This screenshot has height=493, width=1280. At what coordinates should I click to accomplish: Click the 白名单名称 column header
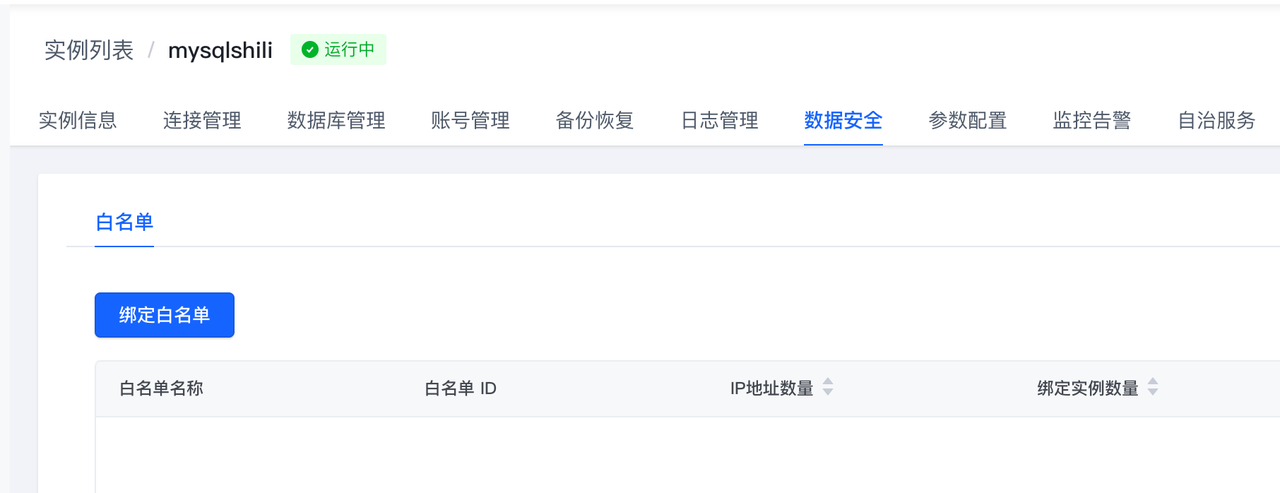pyautogui.click(x=161, y=389)
